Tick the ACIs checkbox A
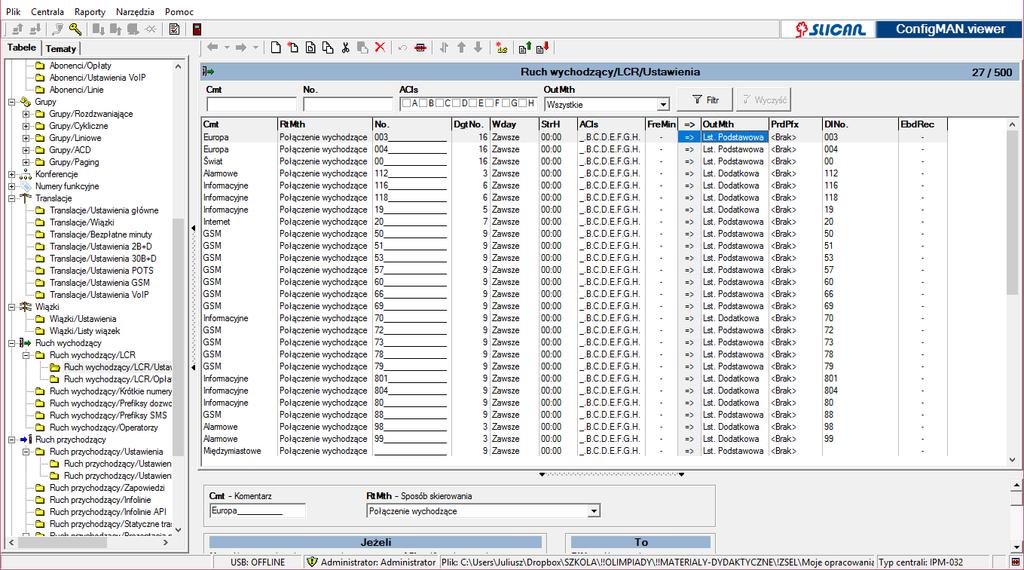 406,103
